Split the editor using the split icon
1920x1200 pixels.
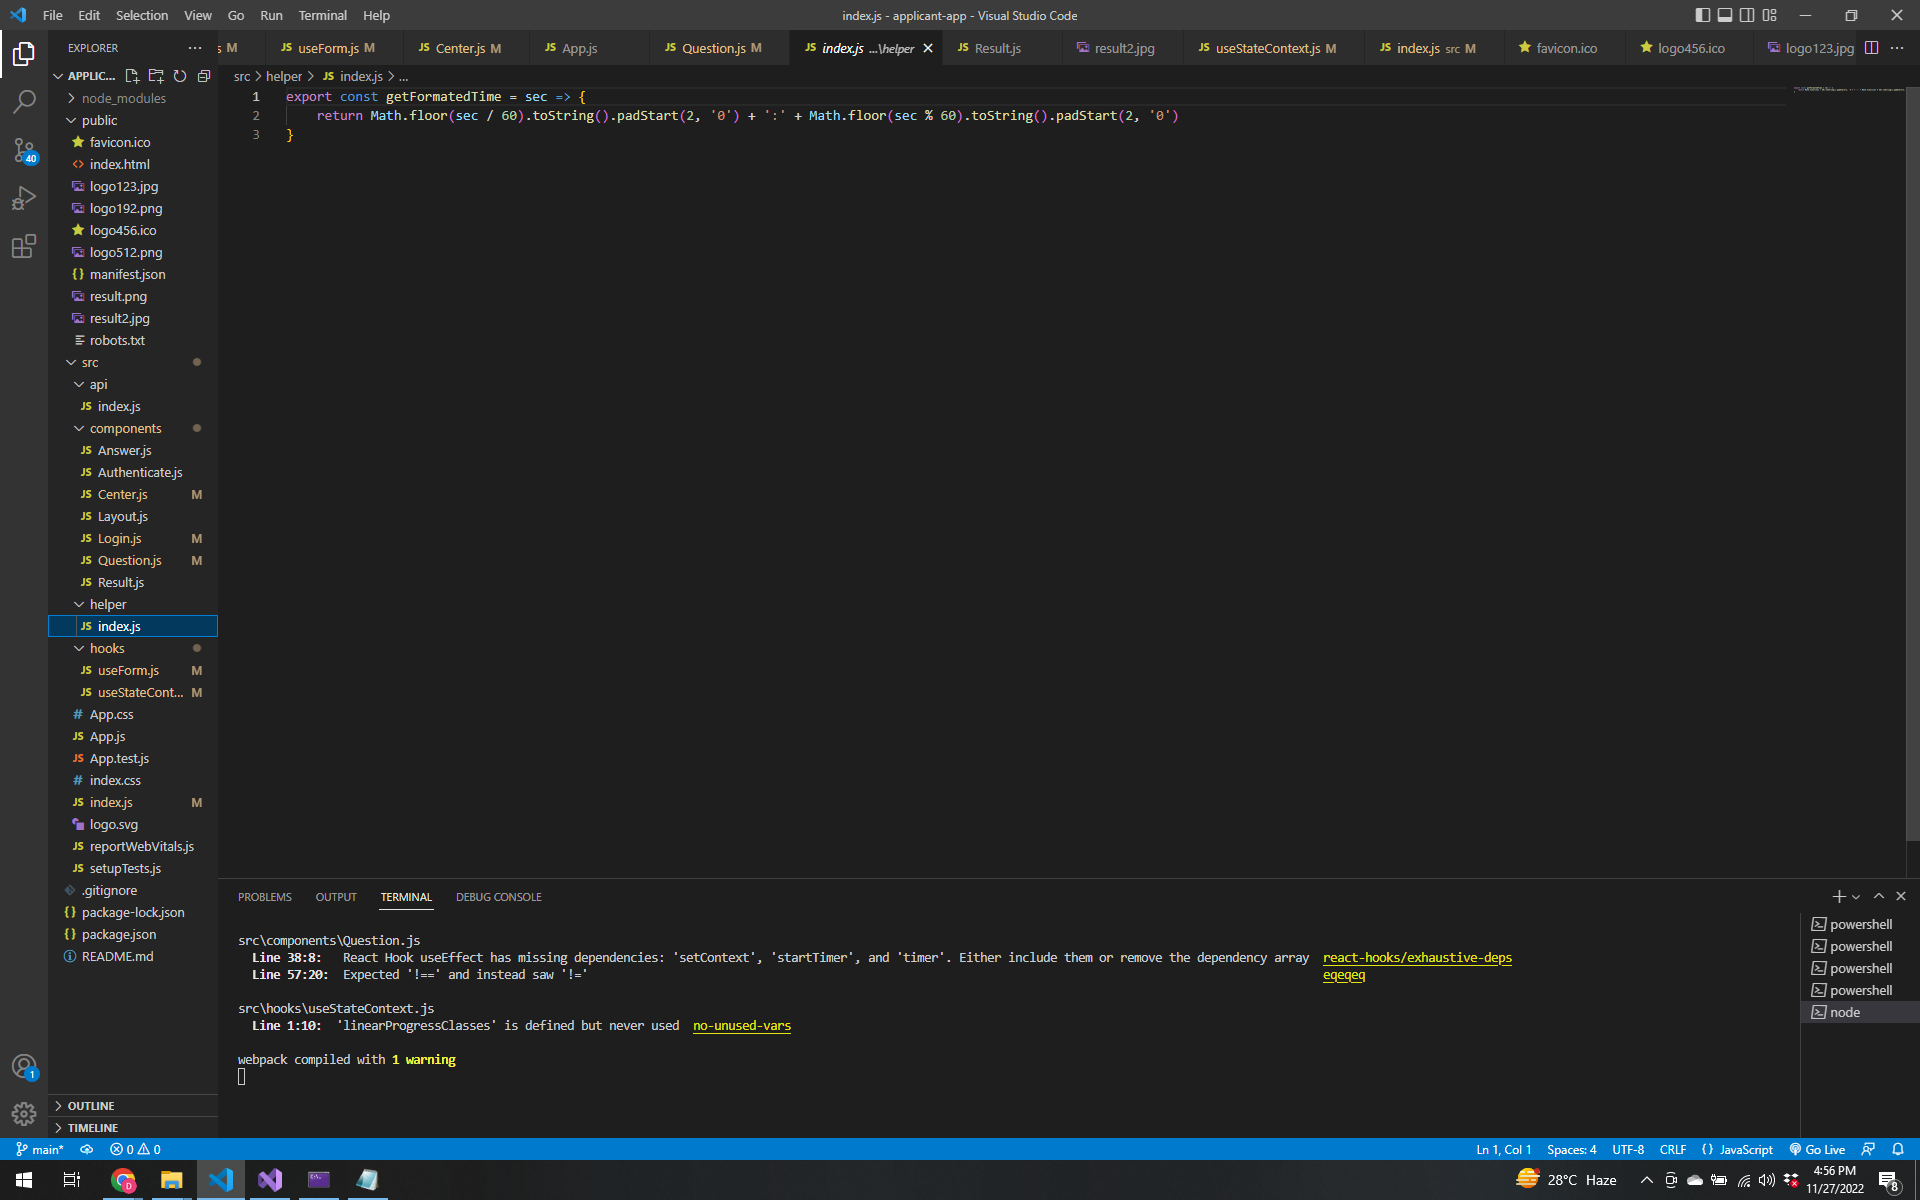[1870, 47]
